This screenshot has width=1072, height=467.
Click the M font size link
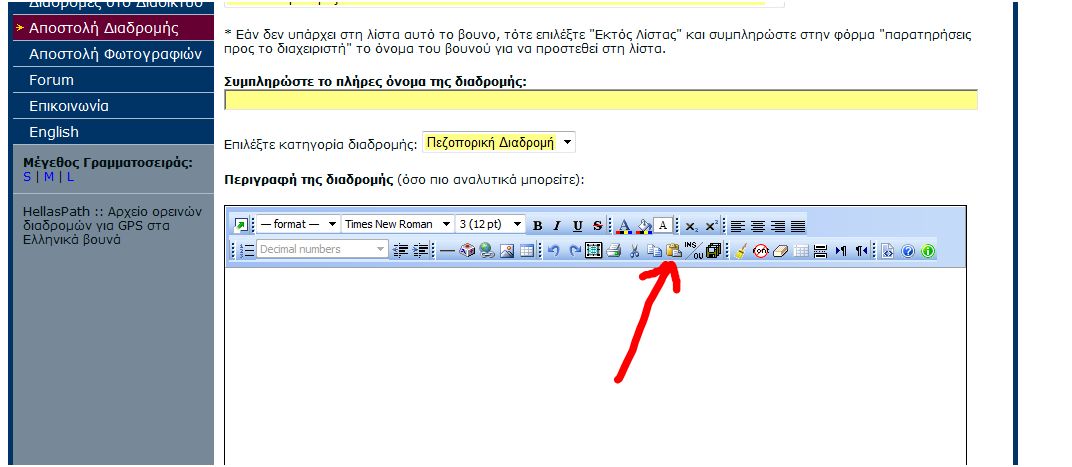[48, 177]
